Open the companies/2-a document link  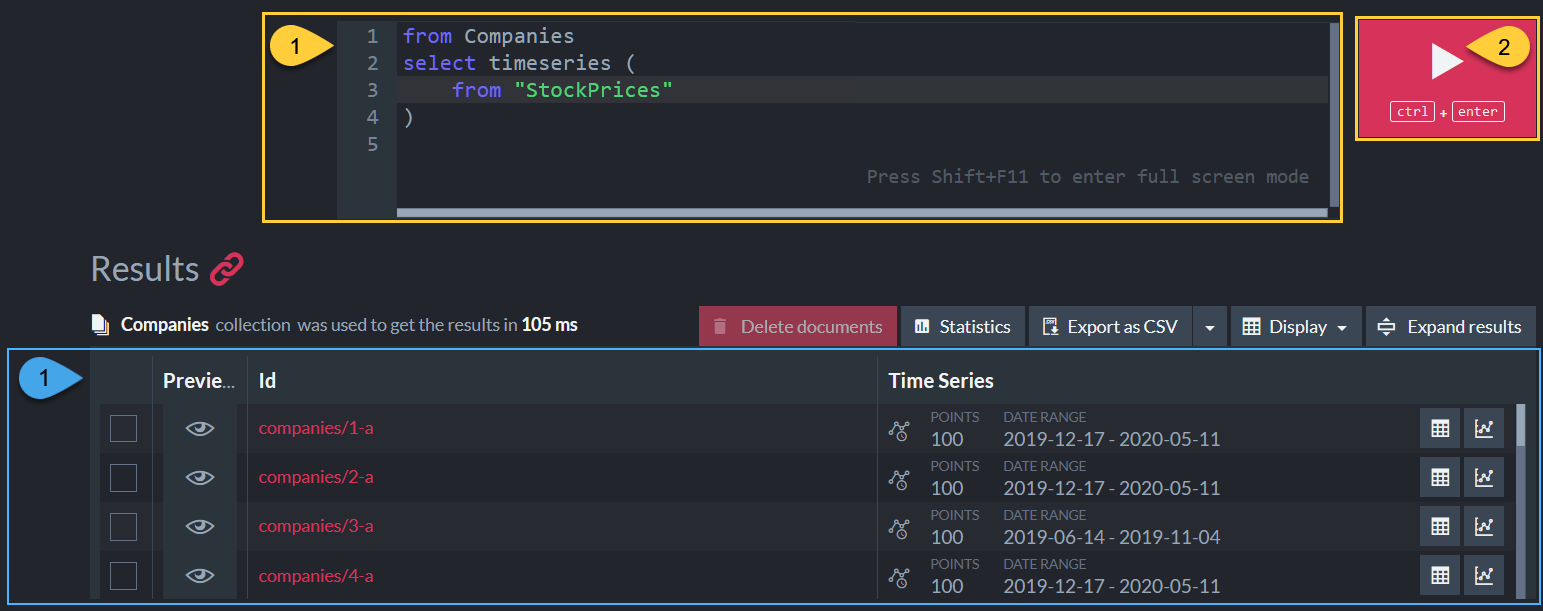pos(316,477)
